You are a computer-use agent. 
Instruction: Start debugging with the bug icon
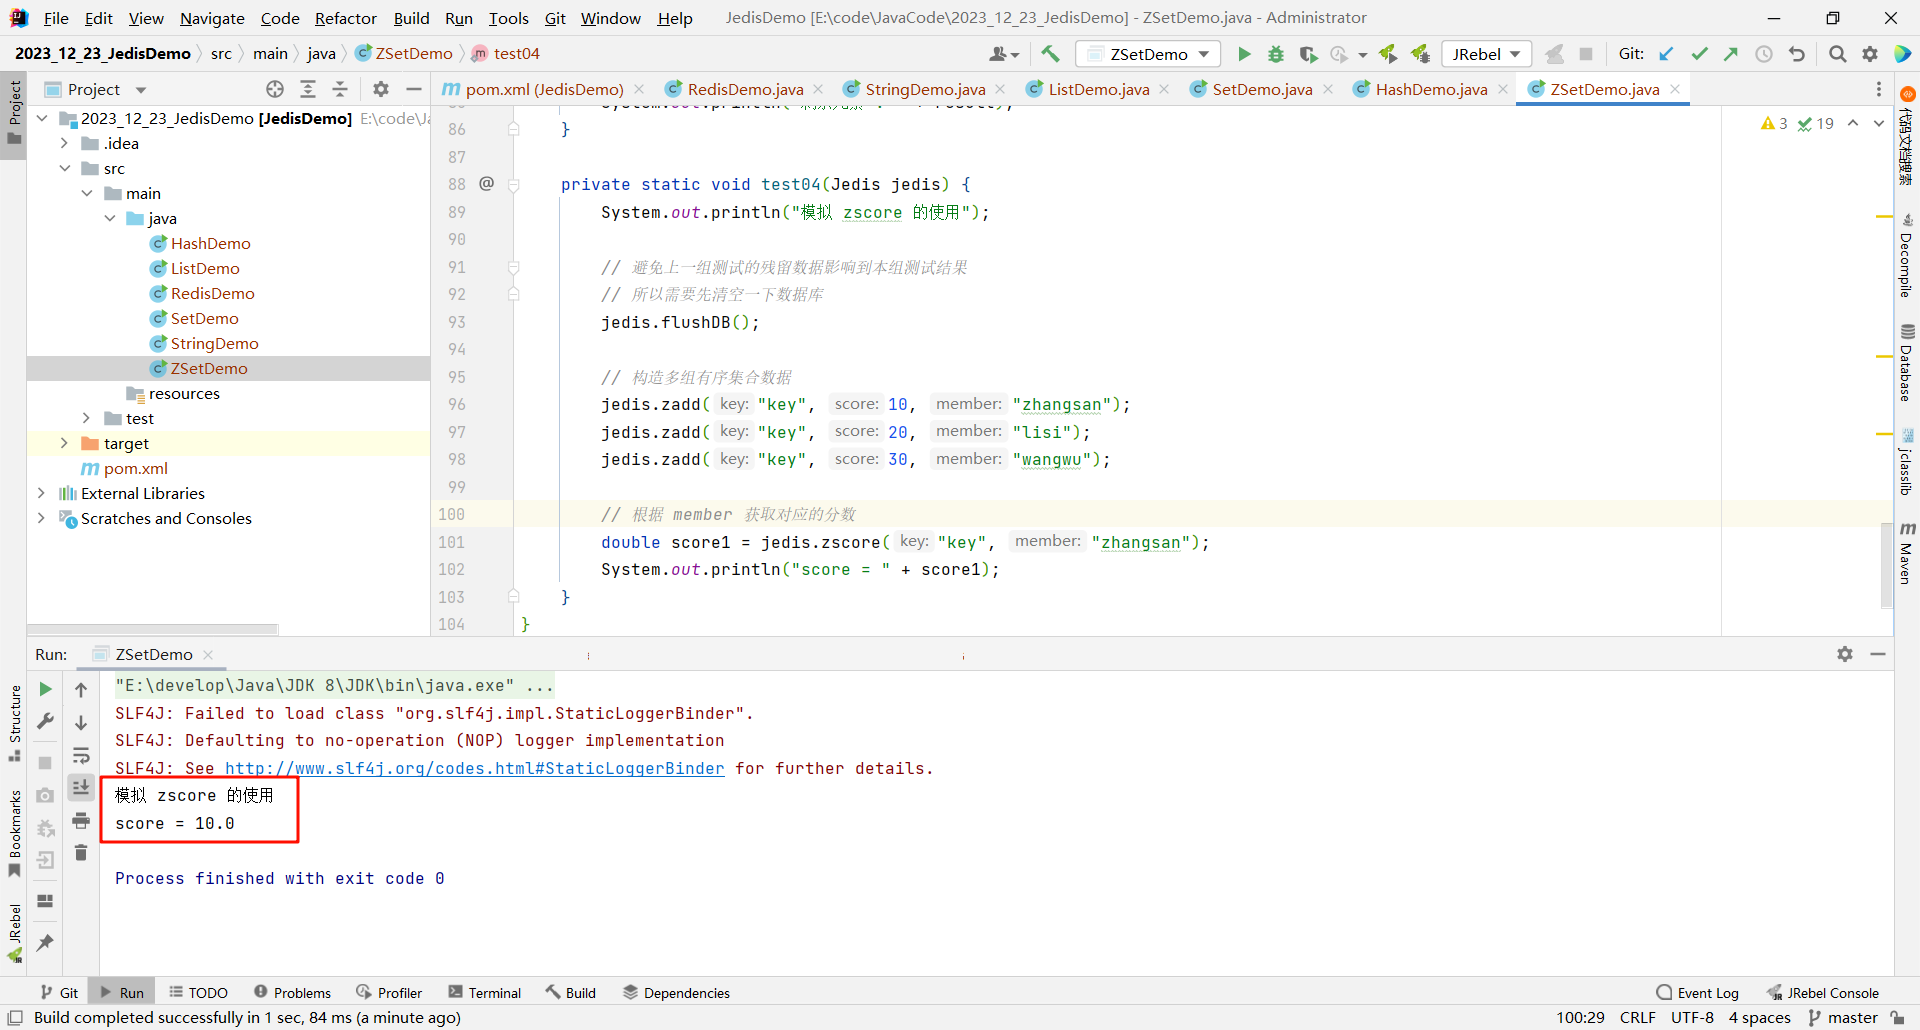pyautogui.click(x=1276, y=54)
